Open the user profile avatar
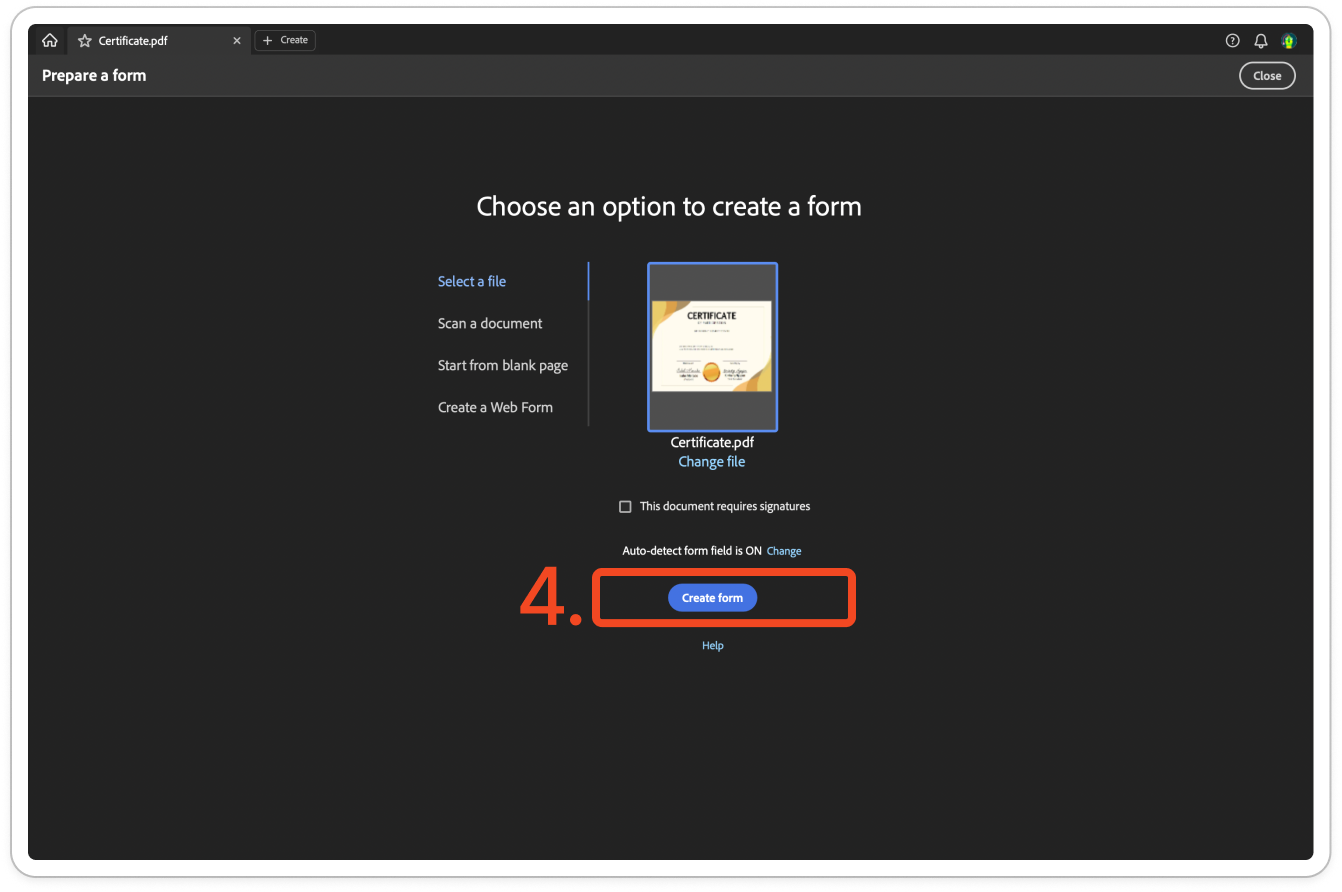 coord(1289,41)
